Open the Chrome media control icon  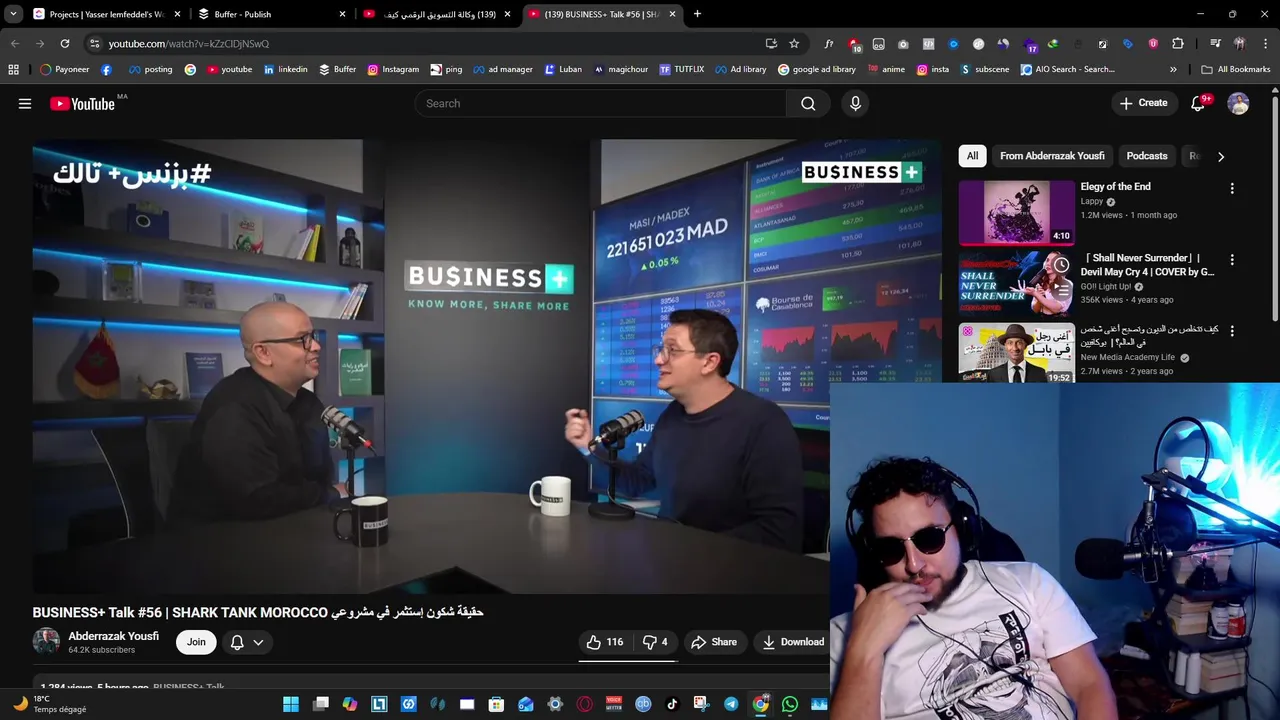[1215, 44]
